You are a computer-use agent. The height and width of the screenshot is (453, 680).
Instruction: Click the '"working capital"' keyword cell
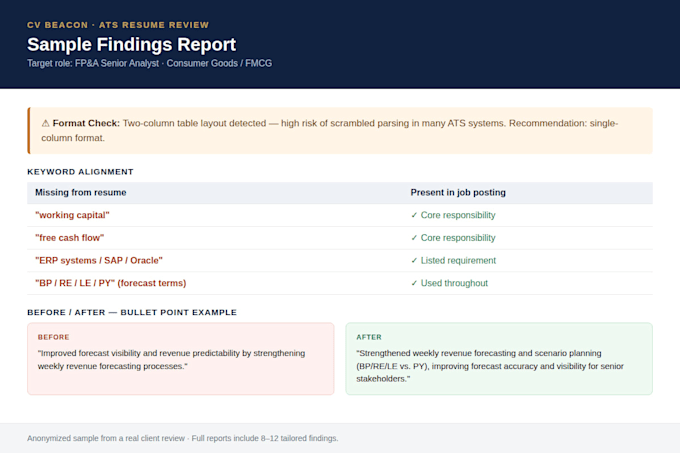[x=72, y=215]
